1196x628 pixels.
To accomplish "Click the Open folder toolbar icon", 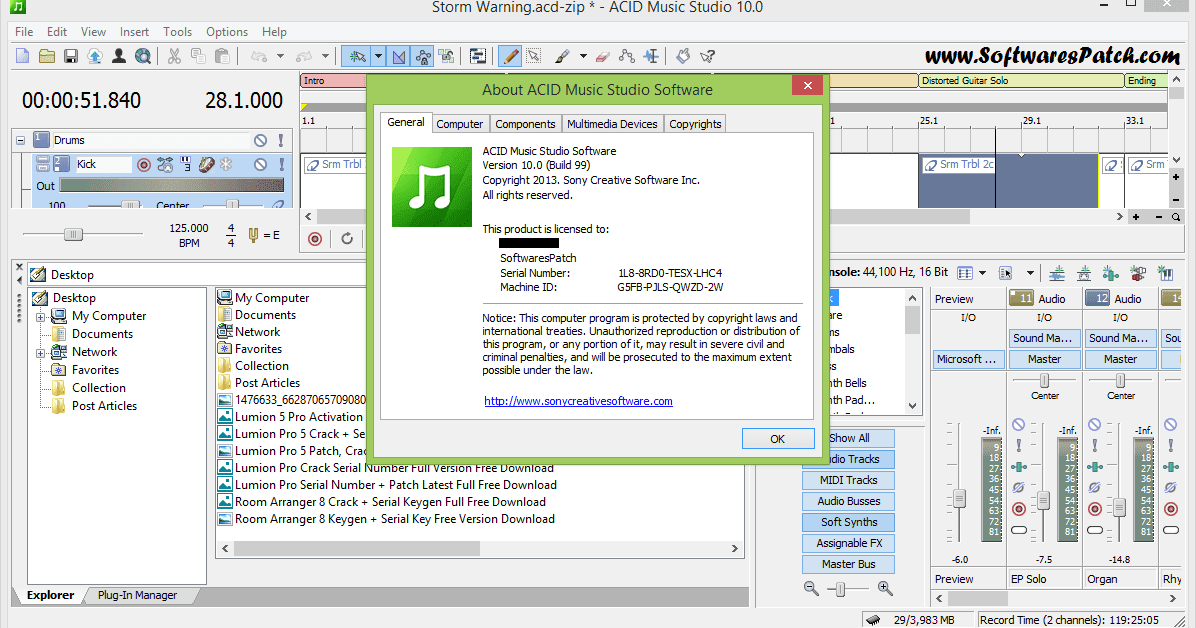I will coord(47,56).
